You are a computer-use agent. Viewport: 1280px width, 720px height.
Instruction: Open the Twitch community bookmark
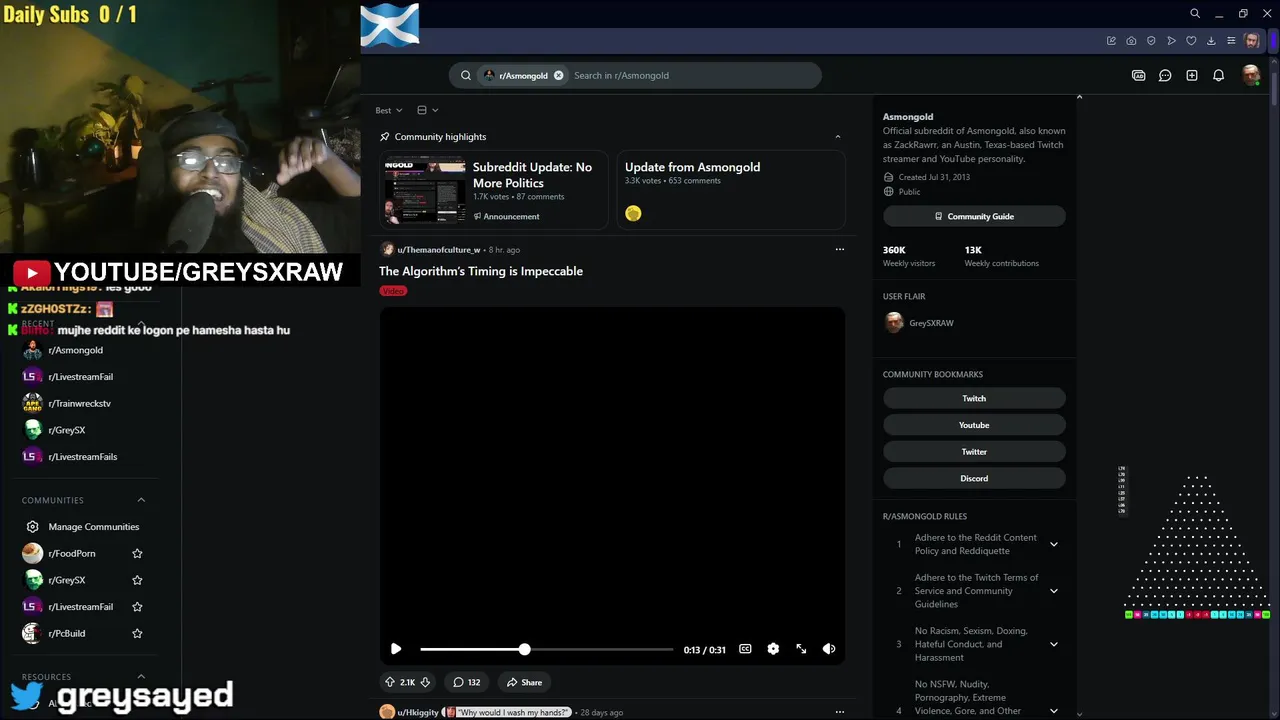[974, 398]
